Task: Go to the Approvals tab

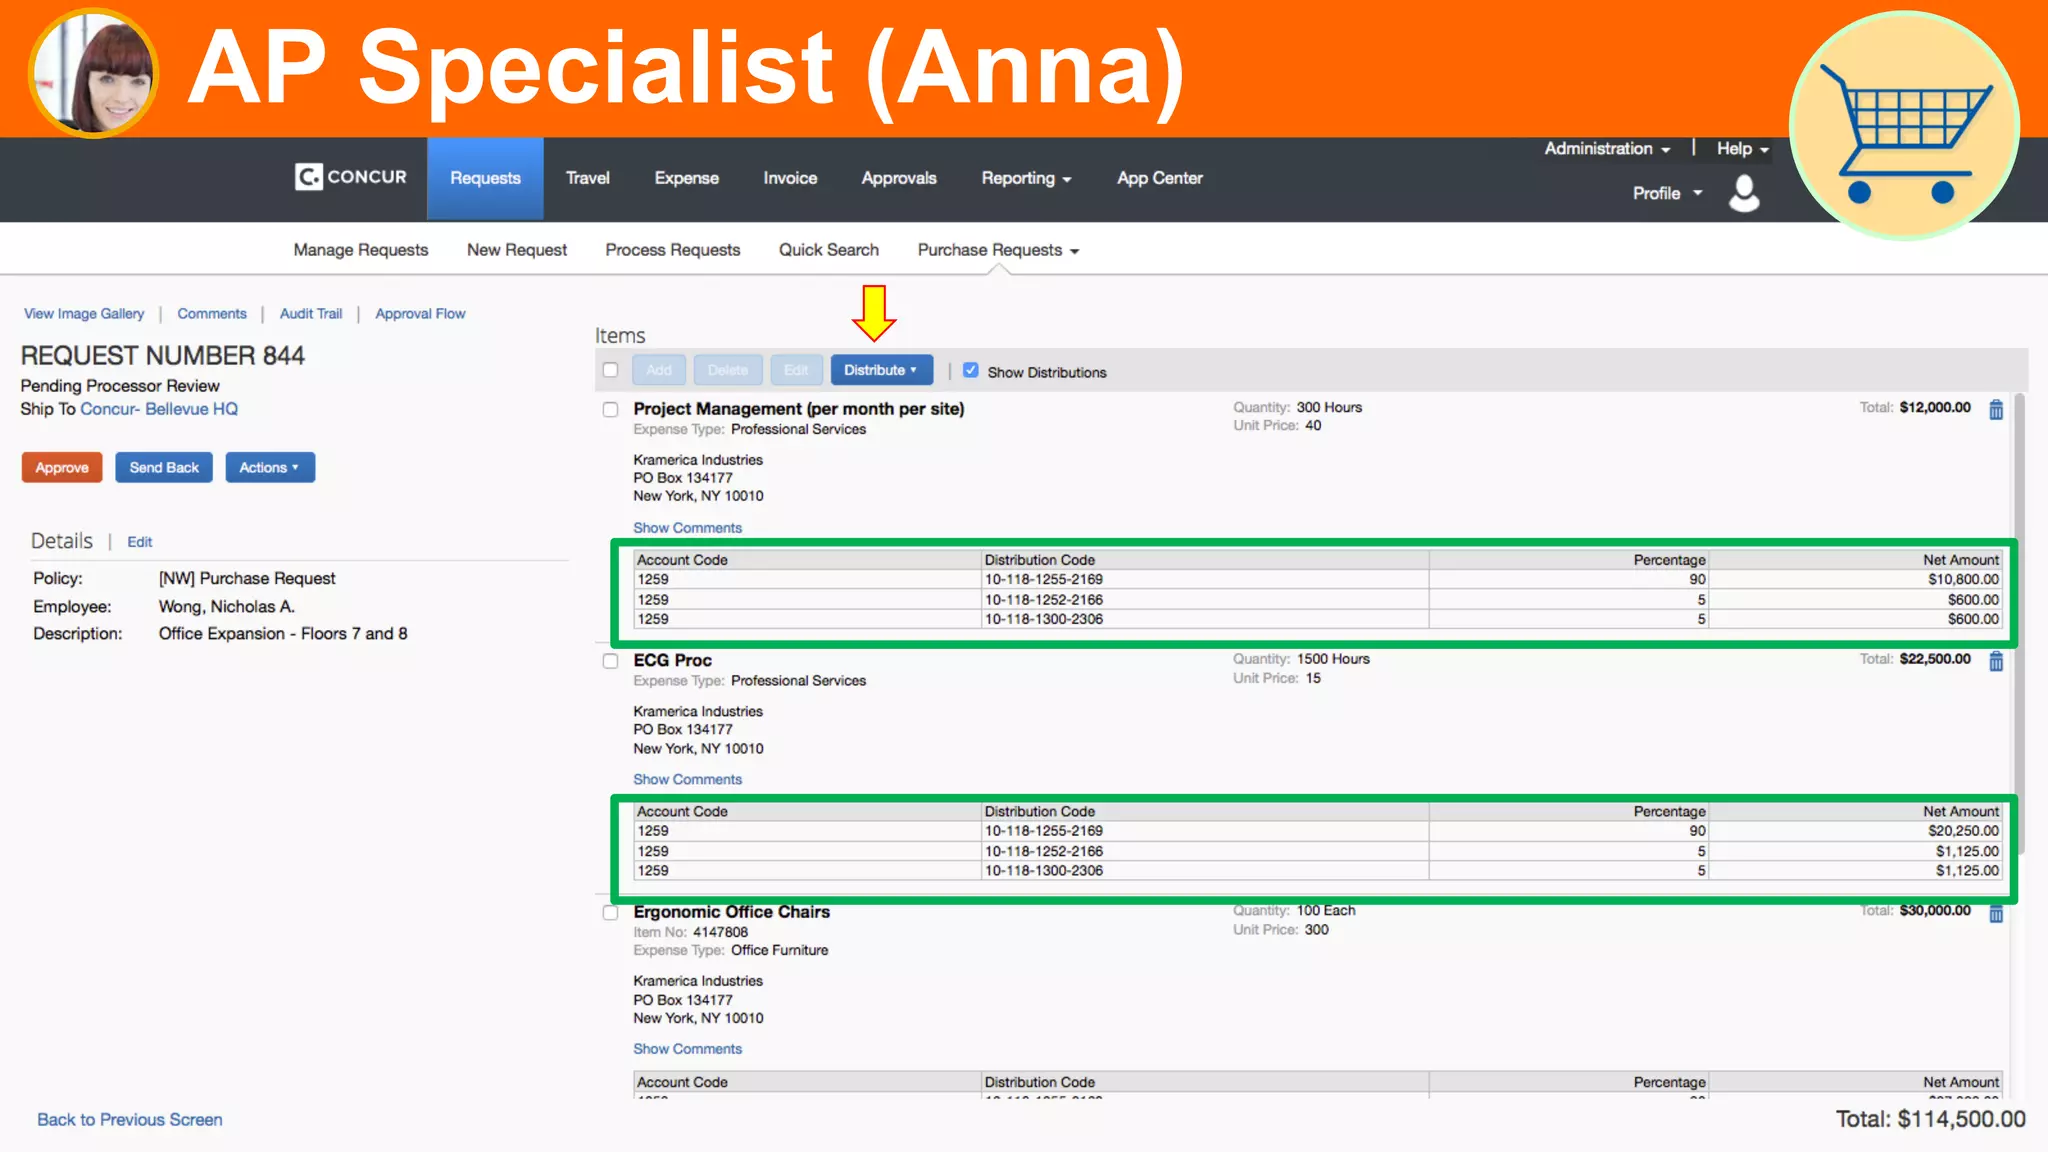Action: [x=899, y=178]
